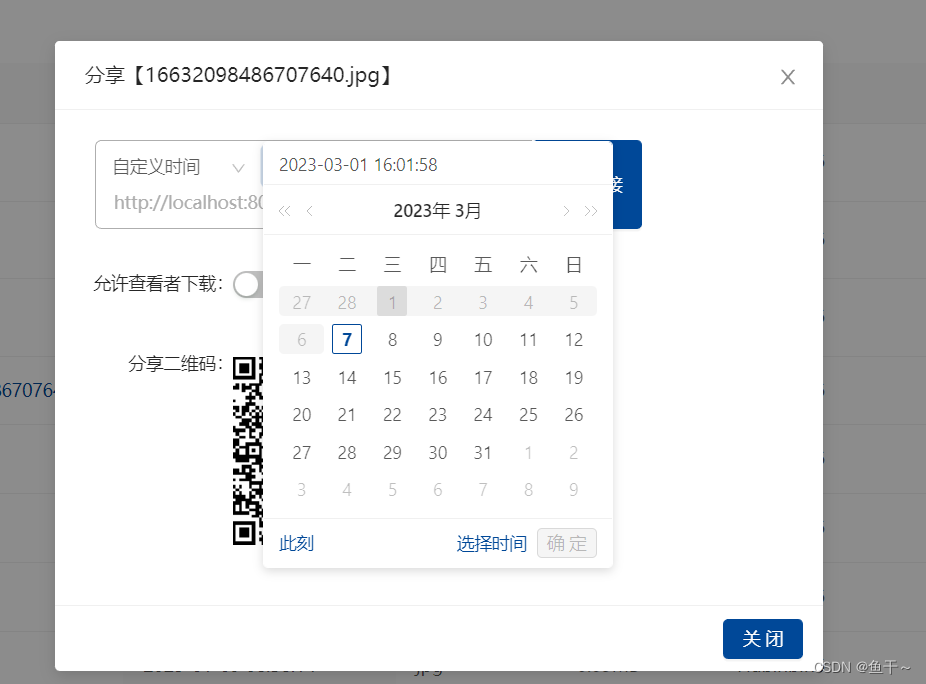Toggle the 允许查看者下载 switch
Viewport: 926px width, 684px height.
coord(247,285)
